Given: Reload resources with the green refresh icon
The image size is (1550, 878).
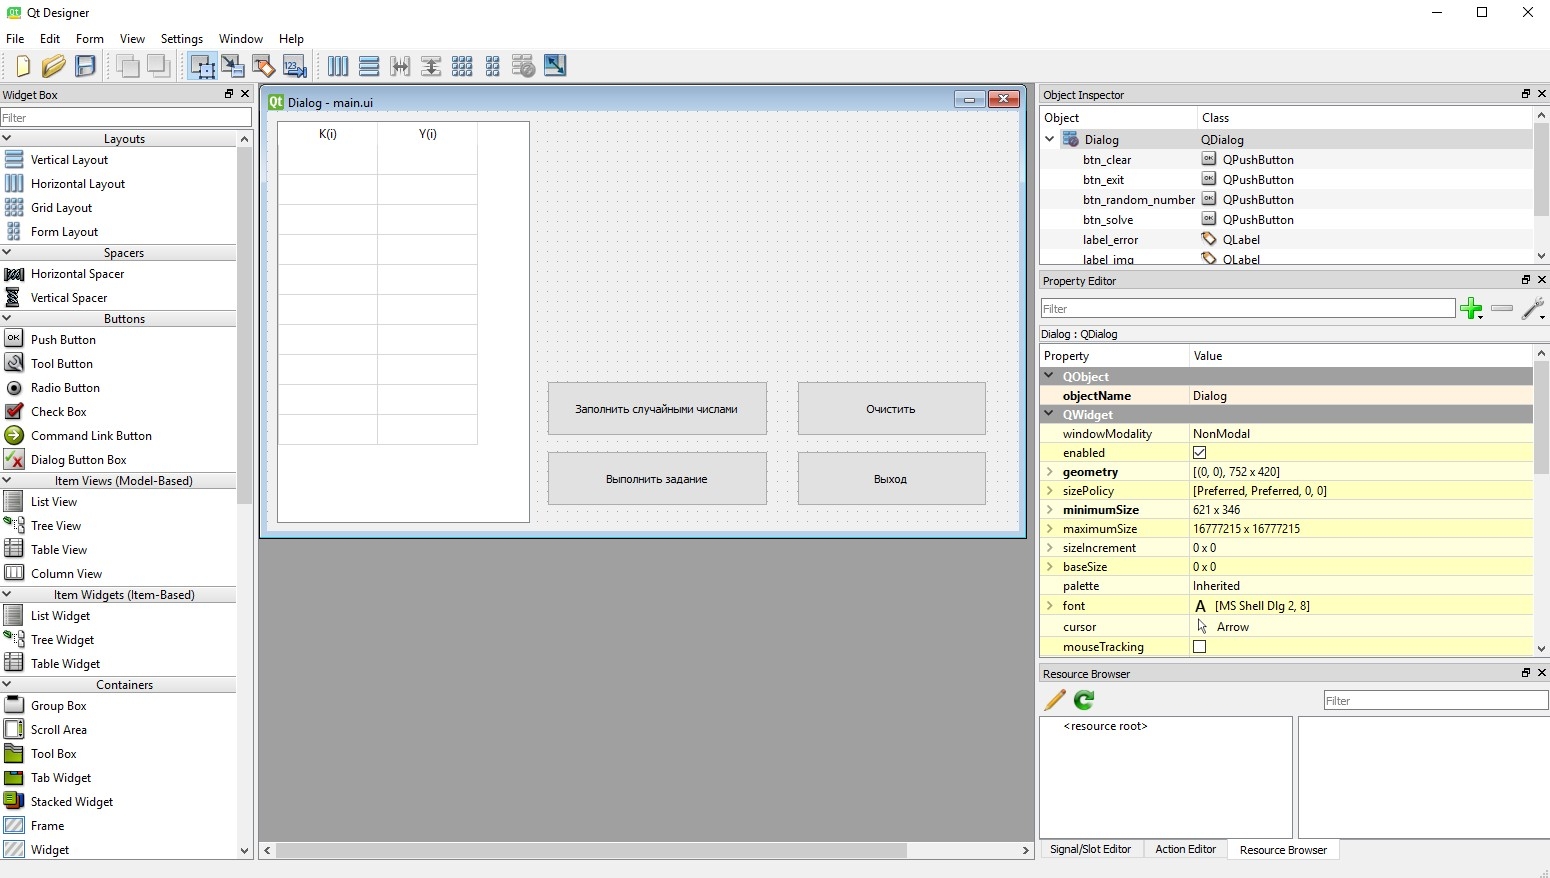Looking at the screenshot, I should click(1084, 700).
